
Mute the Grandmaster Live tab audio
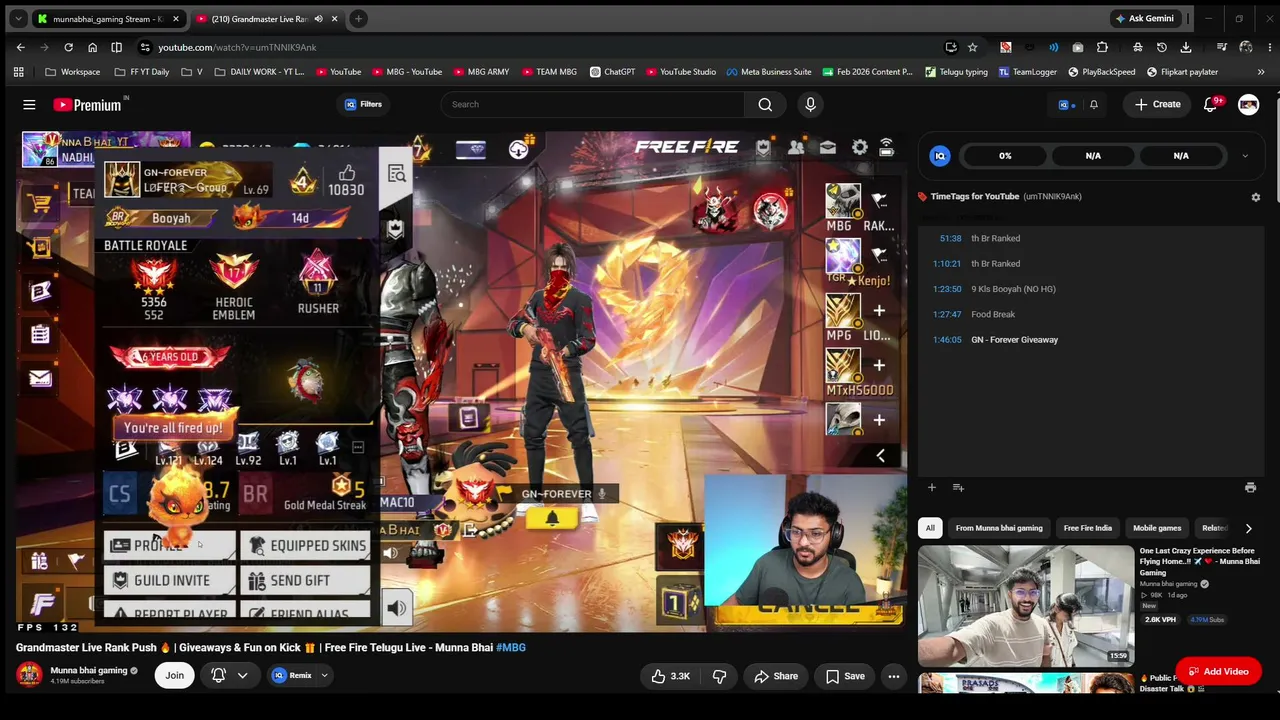319,19
